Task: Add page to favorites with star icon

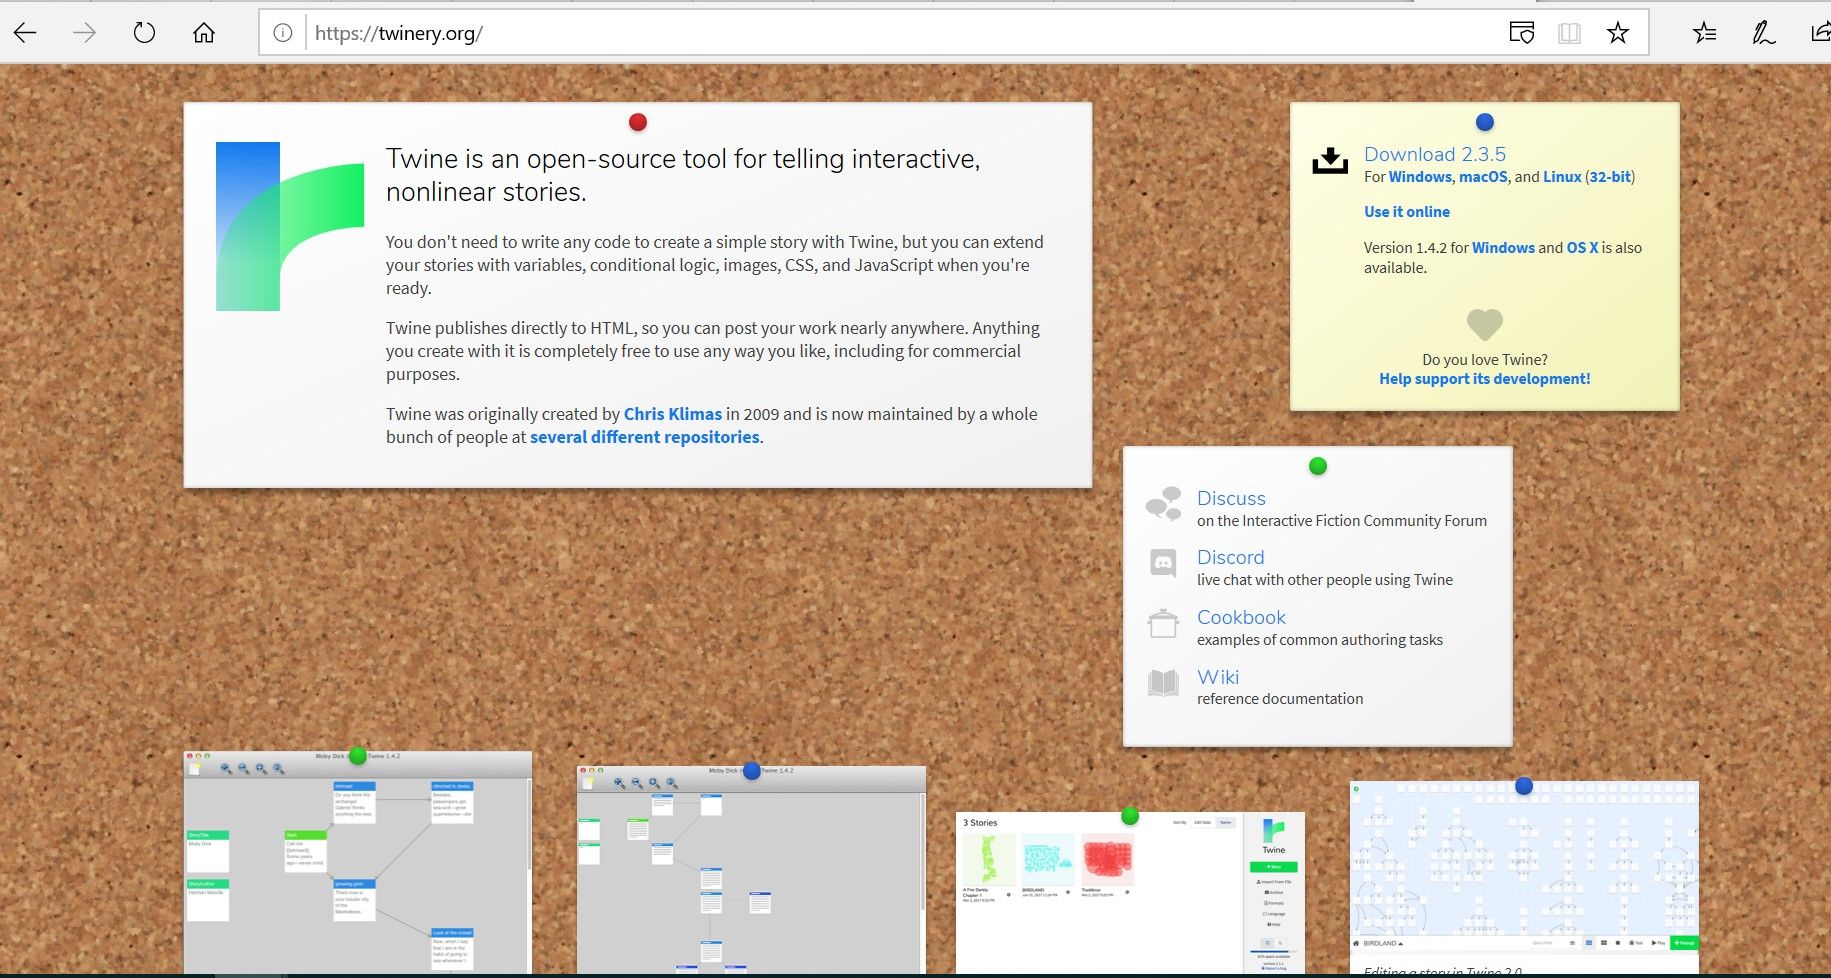Action: click(x=1617, y=33)
